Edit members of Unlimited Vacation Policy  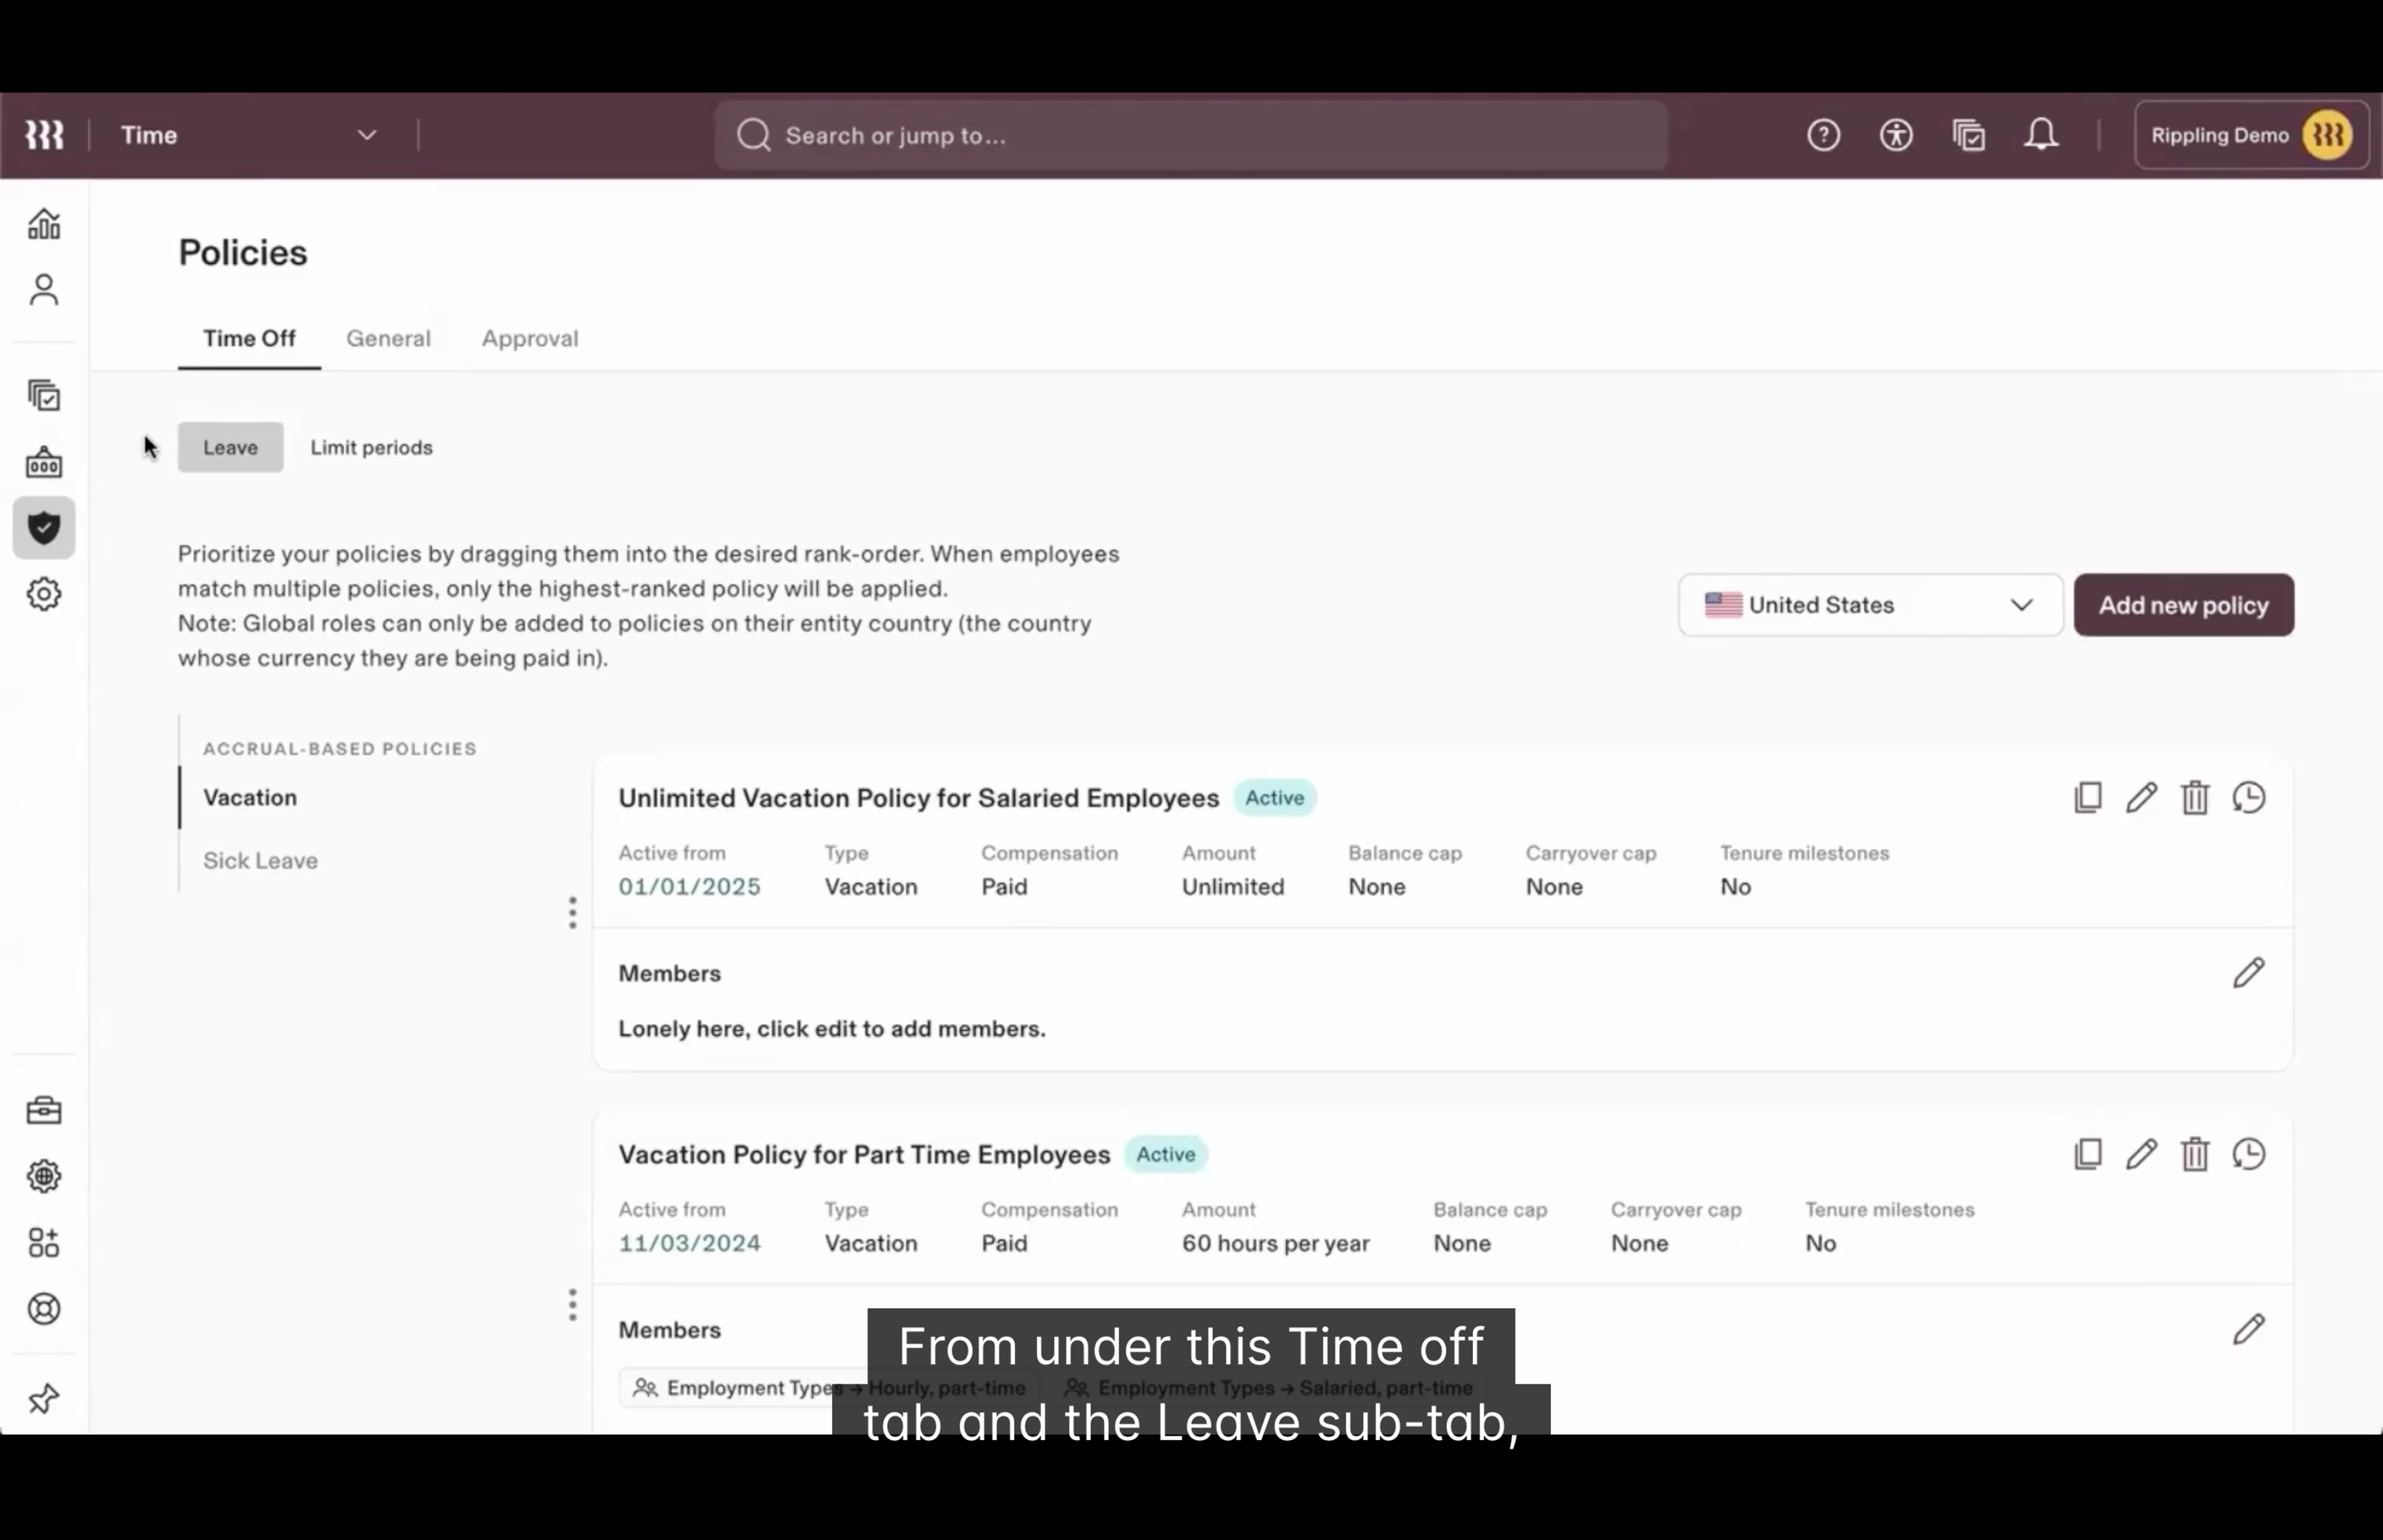[2249, 973]
